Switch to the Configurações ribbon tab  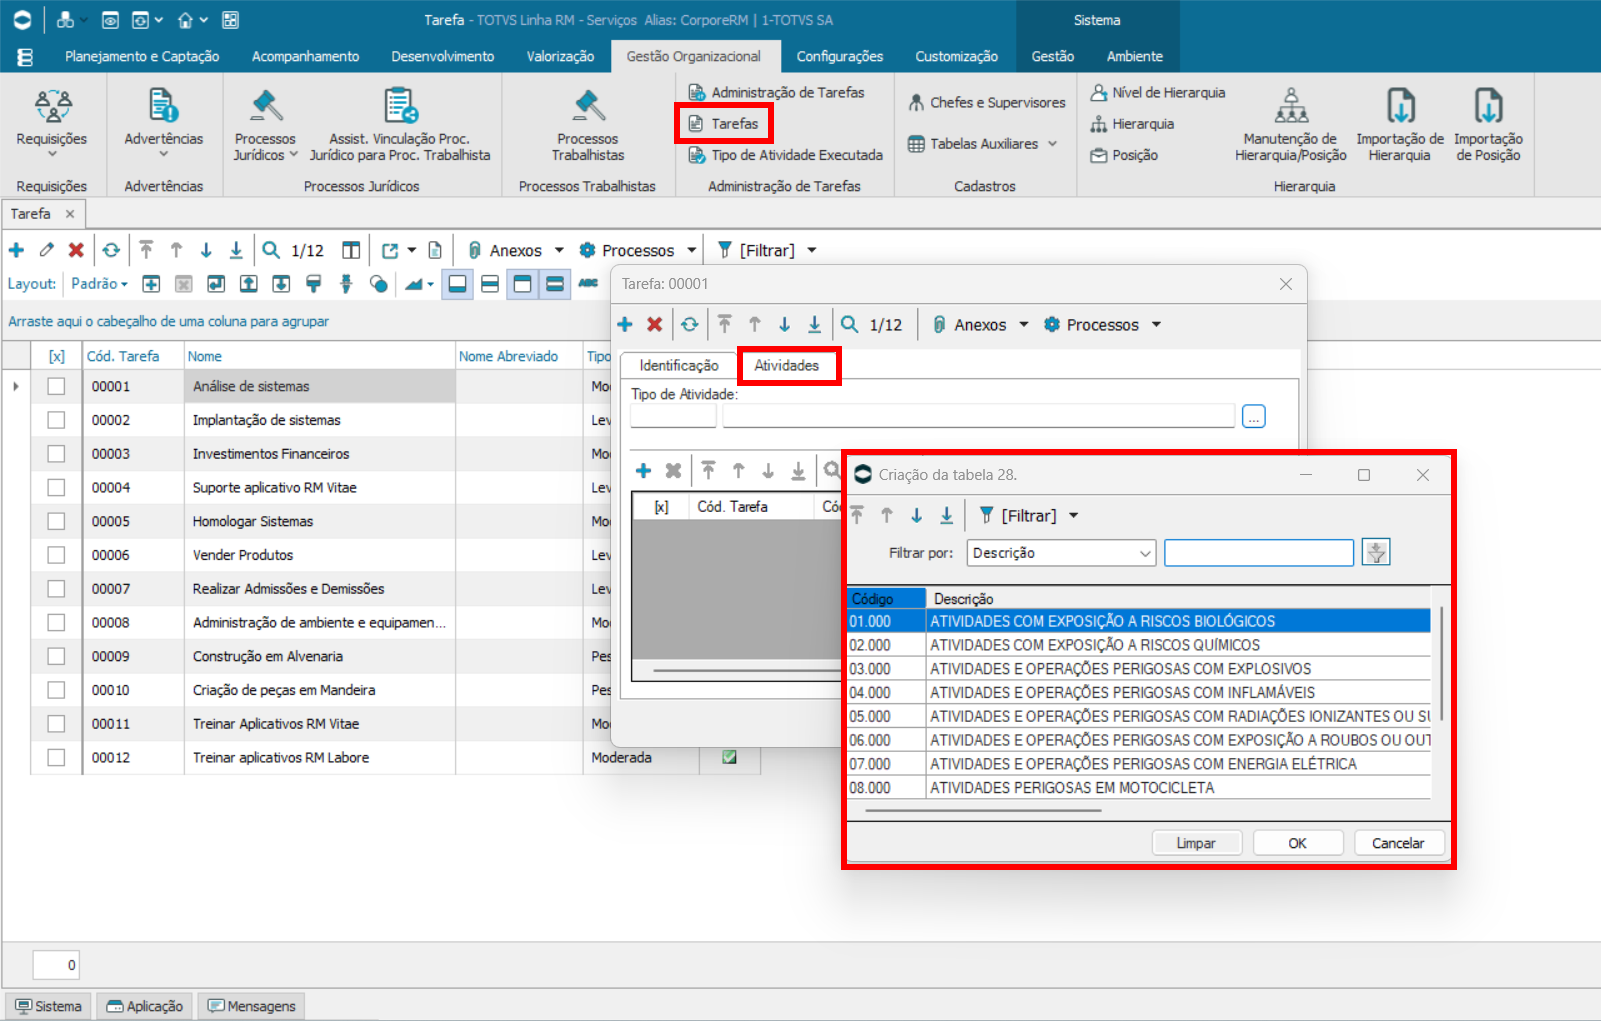pyautogui.click(x=840, y=56)
